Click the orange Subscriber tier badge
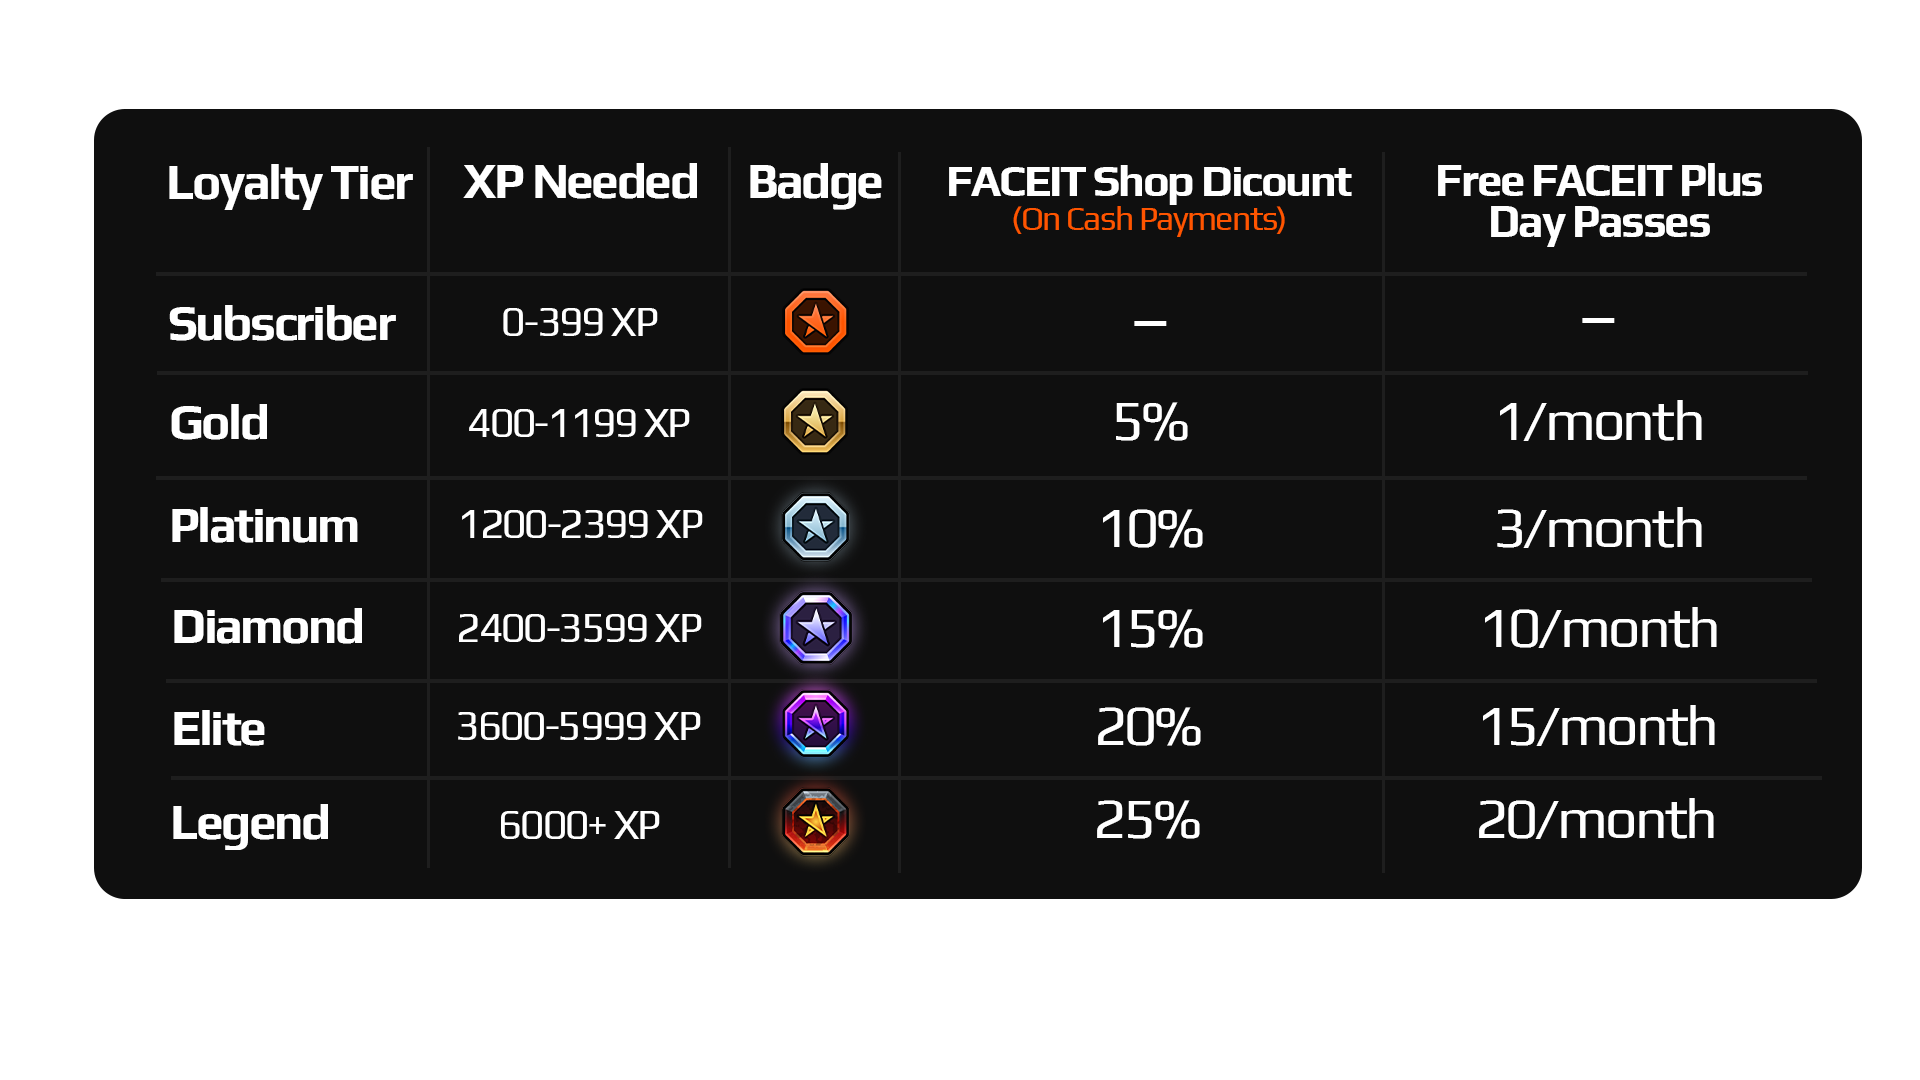The height and width of the screenshot is (1080, 1920). pos(815,322)
